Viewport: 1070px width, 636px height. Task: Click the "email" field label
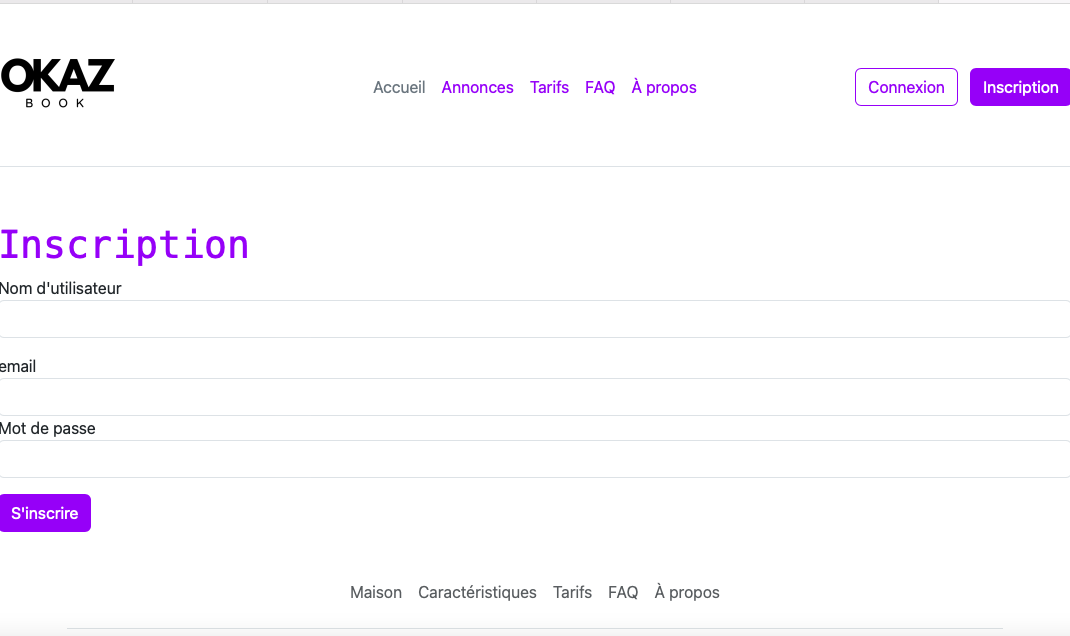click(18, 367)
